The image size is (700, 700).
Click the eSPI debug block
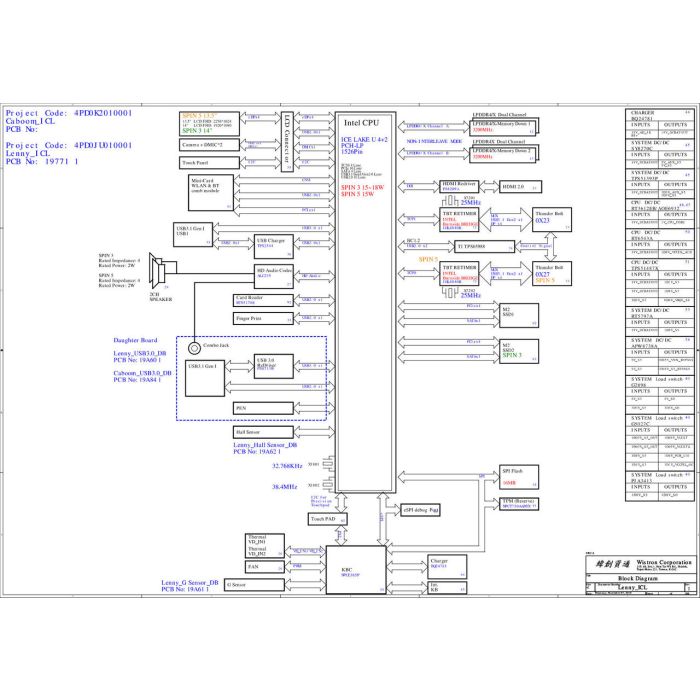(x=421, y=510)
